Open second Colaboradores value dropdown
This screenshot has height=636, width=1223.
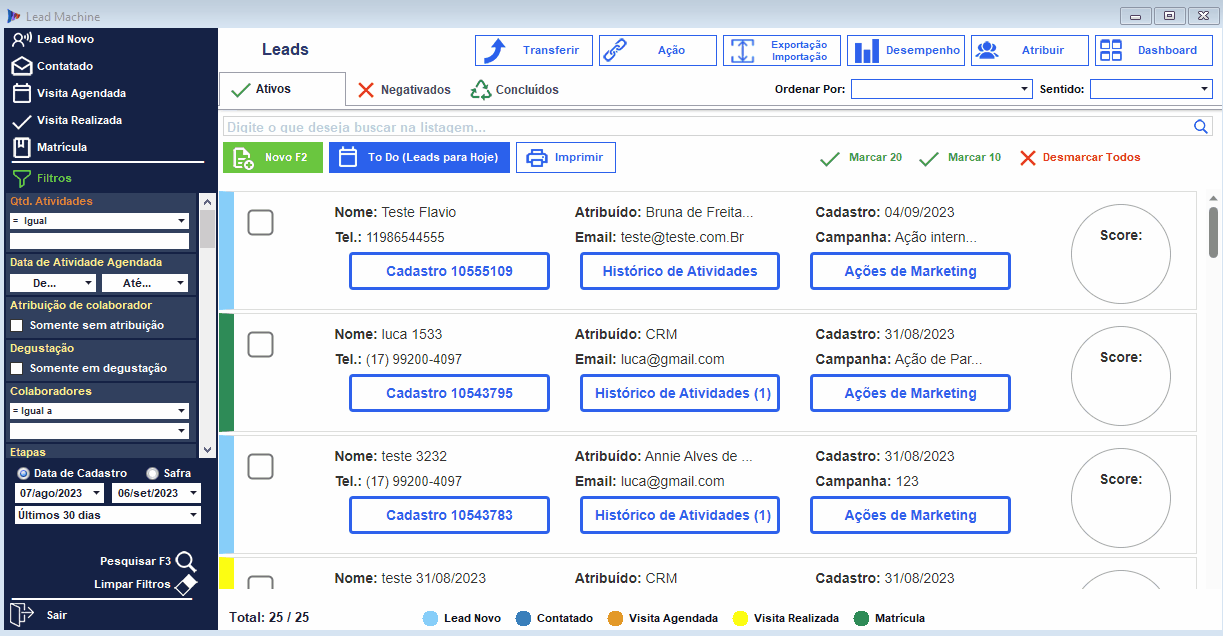[99, 431]
